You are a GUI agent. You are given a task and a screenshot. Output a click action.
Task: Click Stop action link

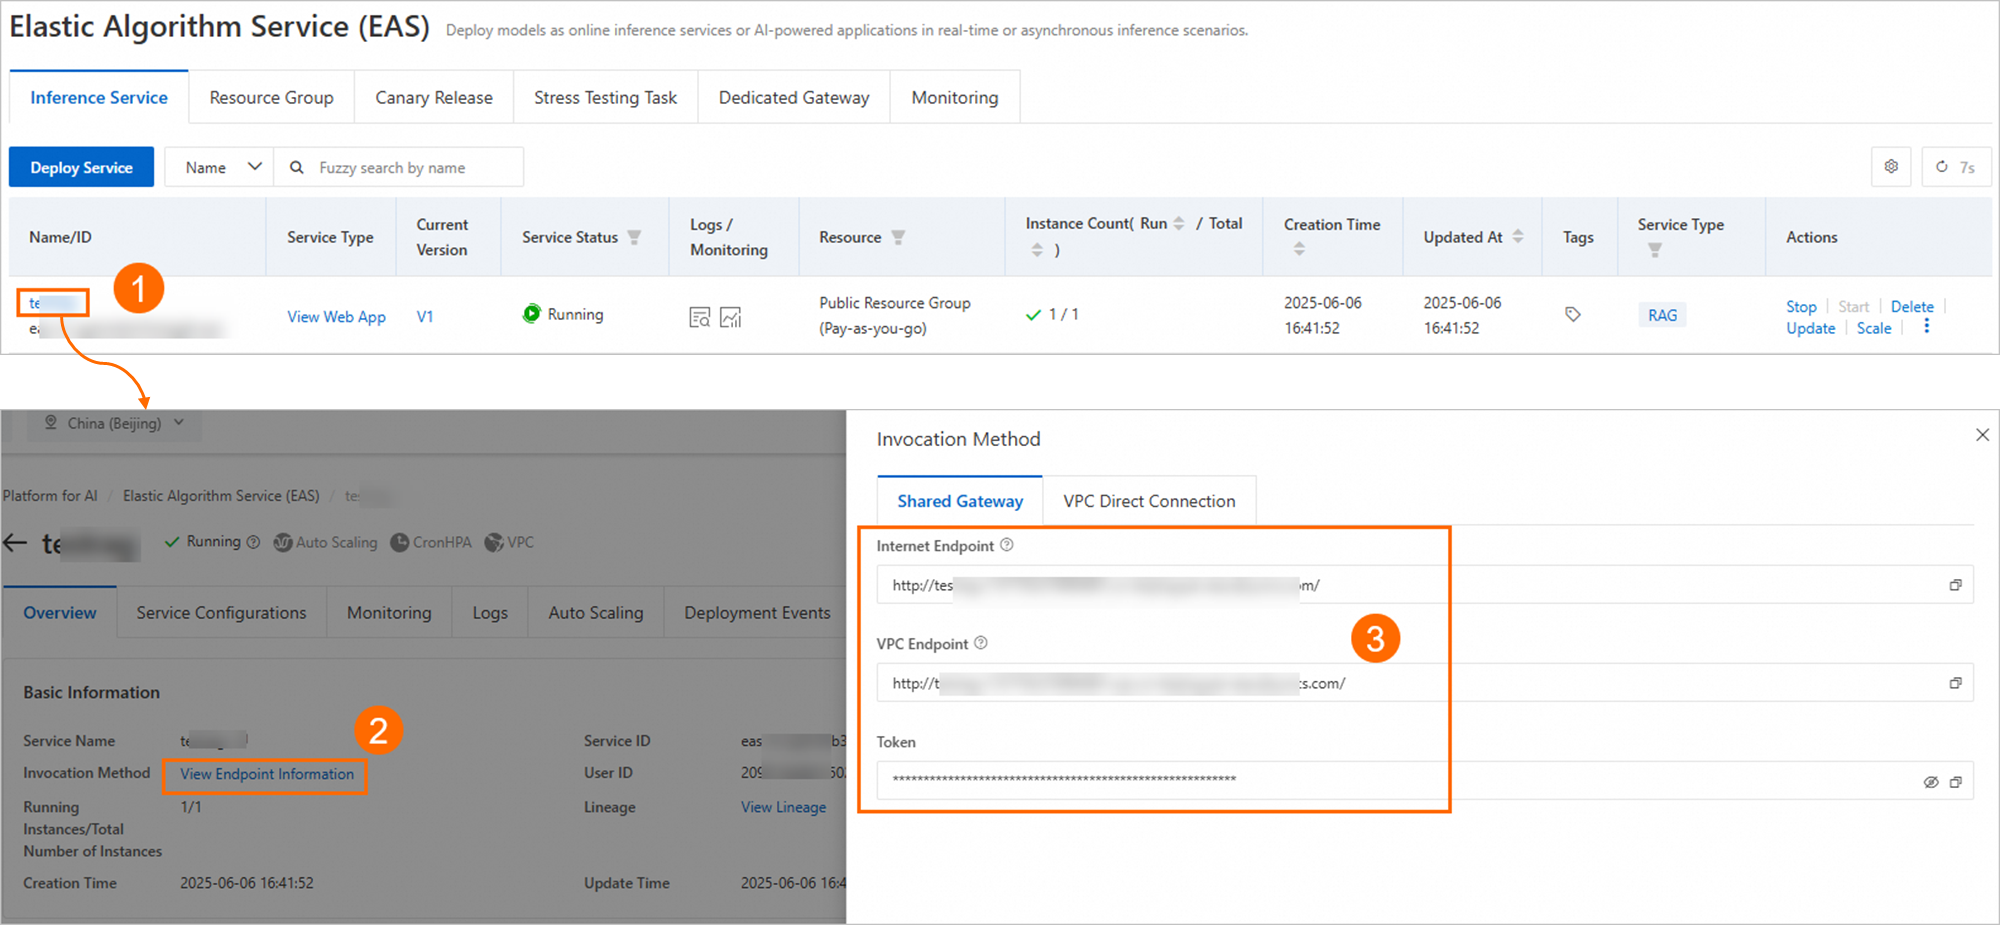tap(1801, 306)
